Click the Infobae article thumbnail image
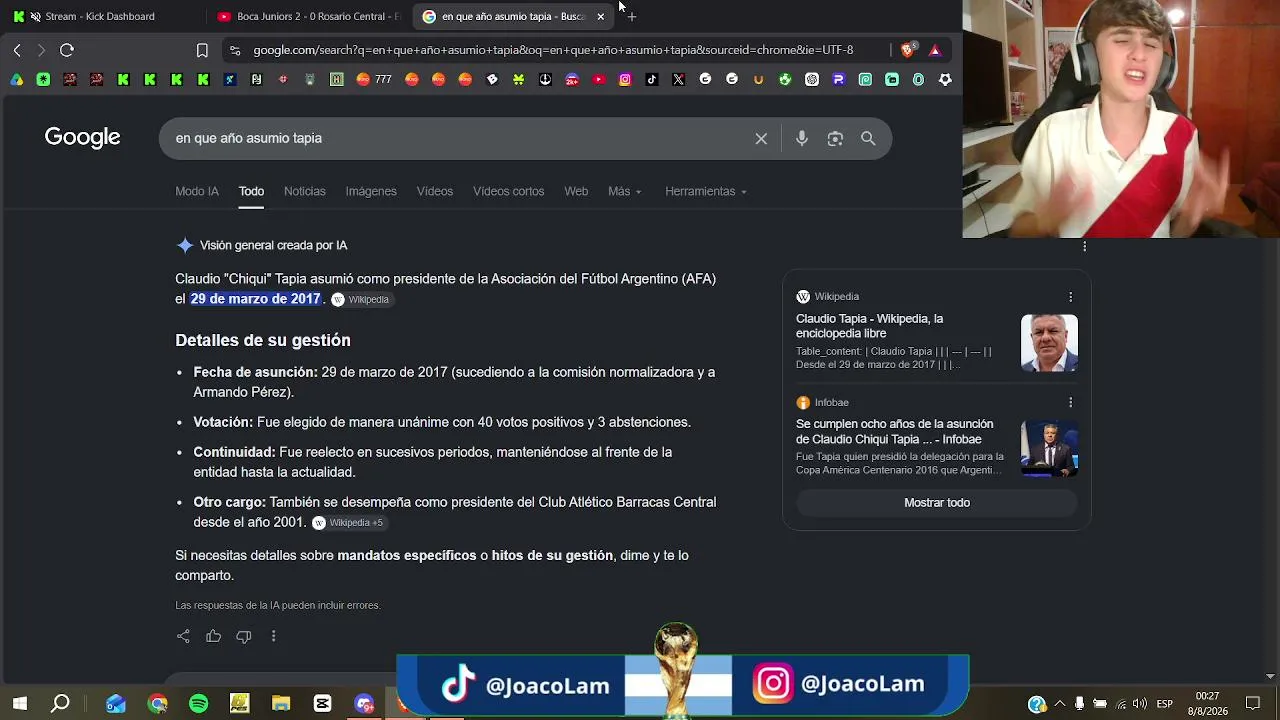This screenshot has height=720, width=1280. click(x=1049, y=449)
